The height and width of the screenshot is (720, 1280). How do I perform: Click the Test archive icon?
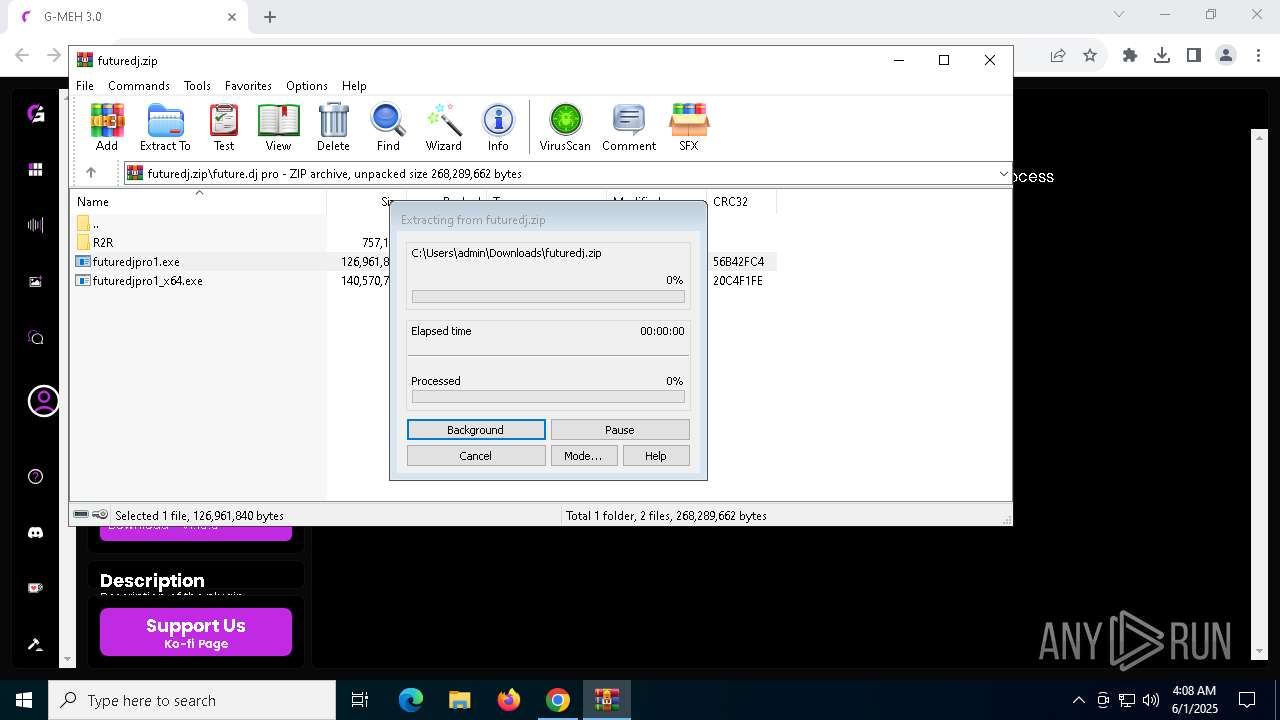pos(224,127)
